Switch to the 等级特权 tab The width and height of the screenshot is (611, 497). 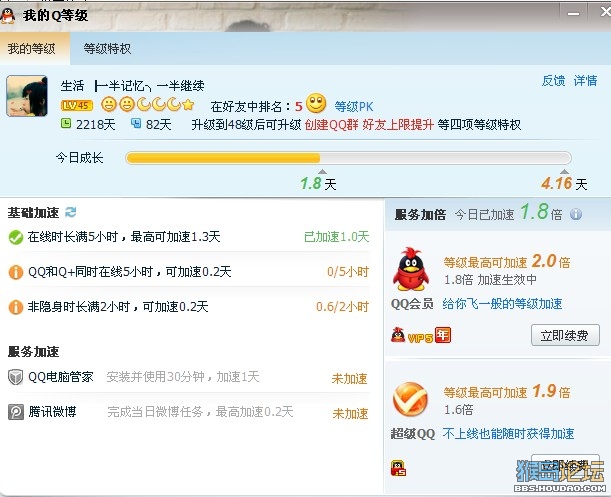point(107,48)
